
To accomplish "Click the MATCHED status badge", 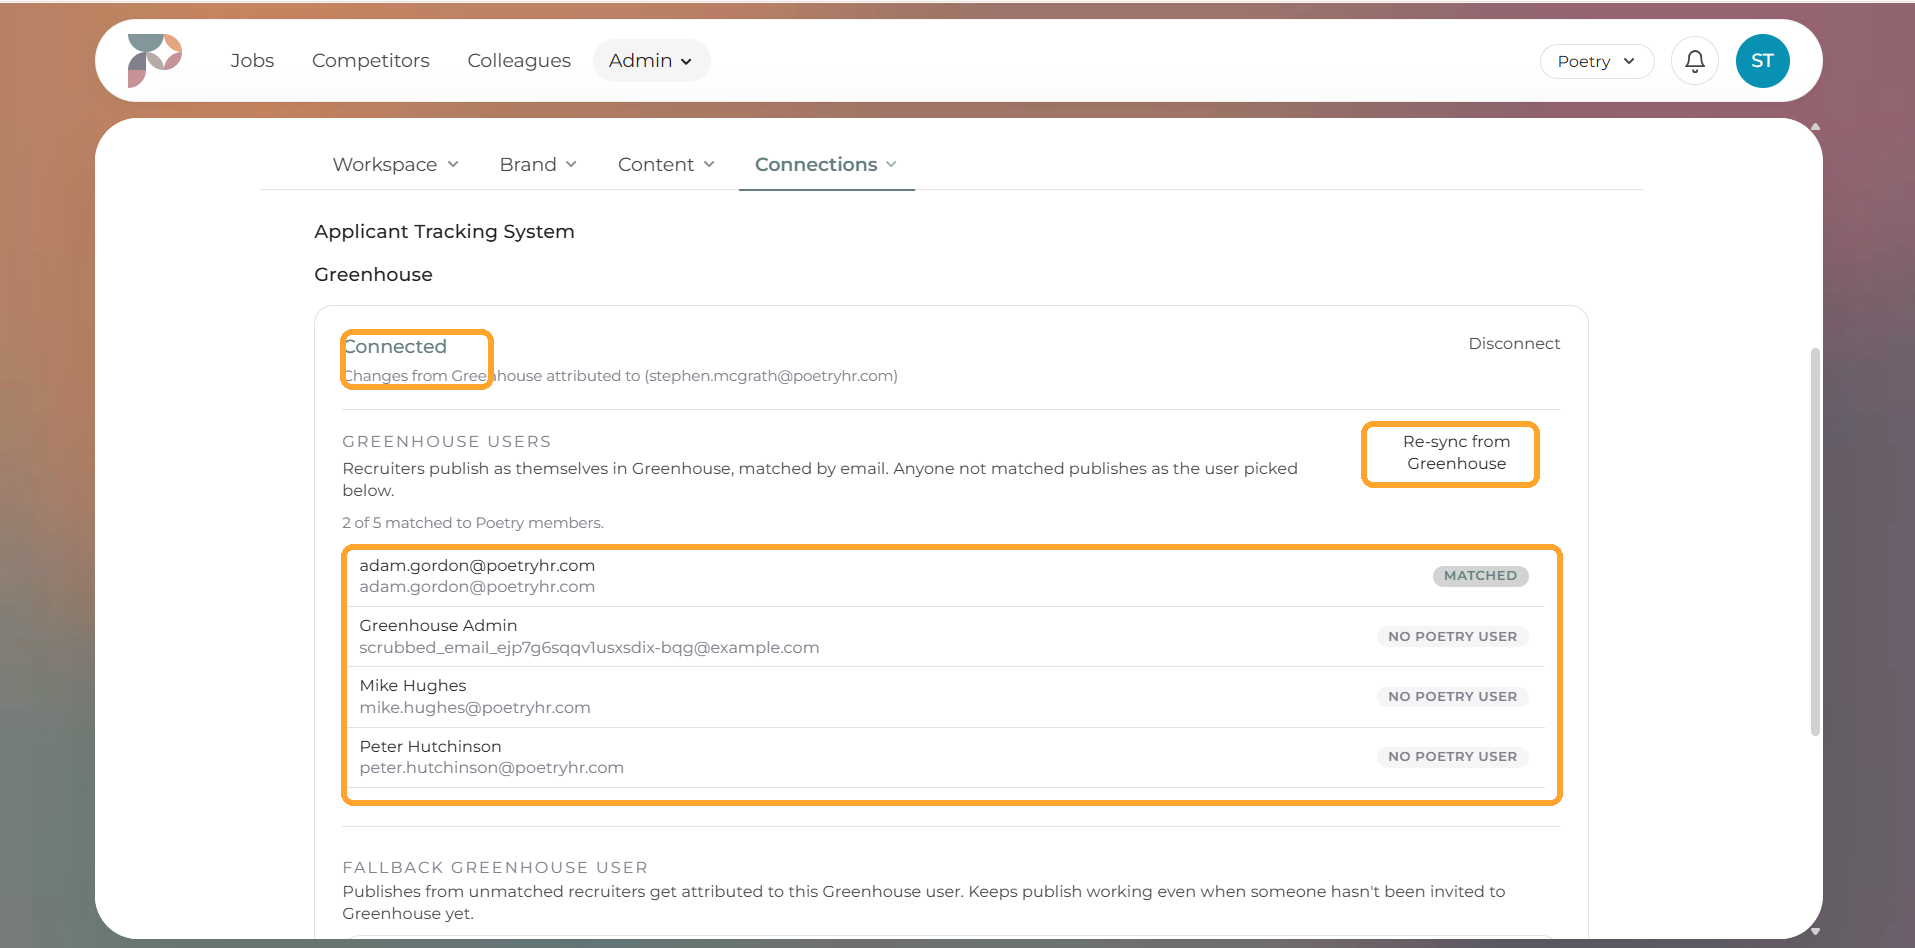I will tap(1480, 576).
